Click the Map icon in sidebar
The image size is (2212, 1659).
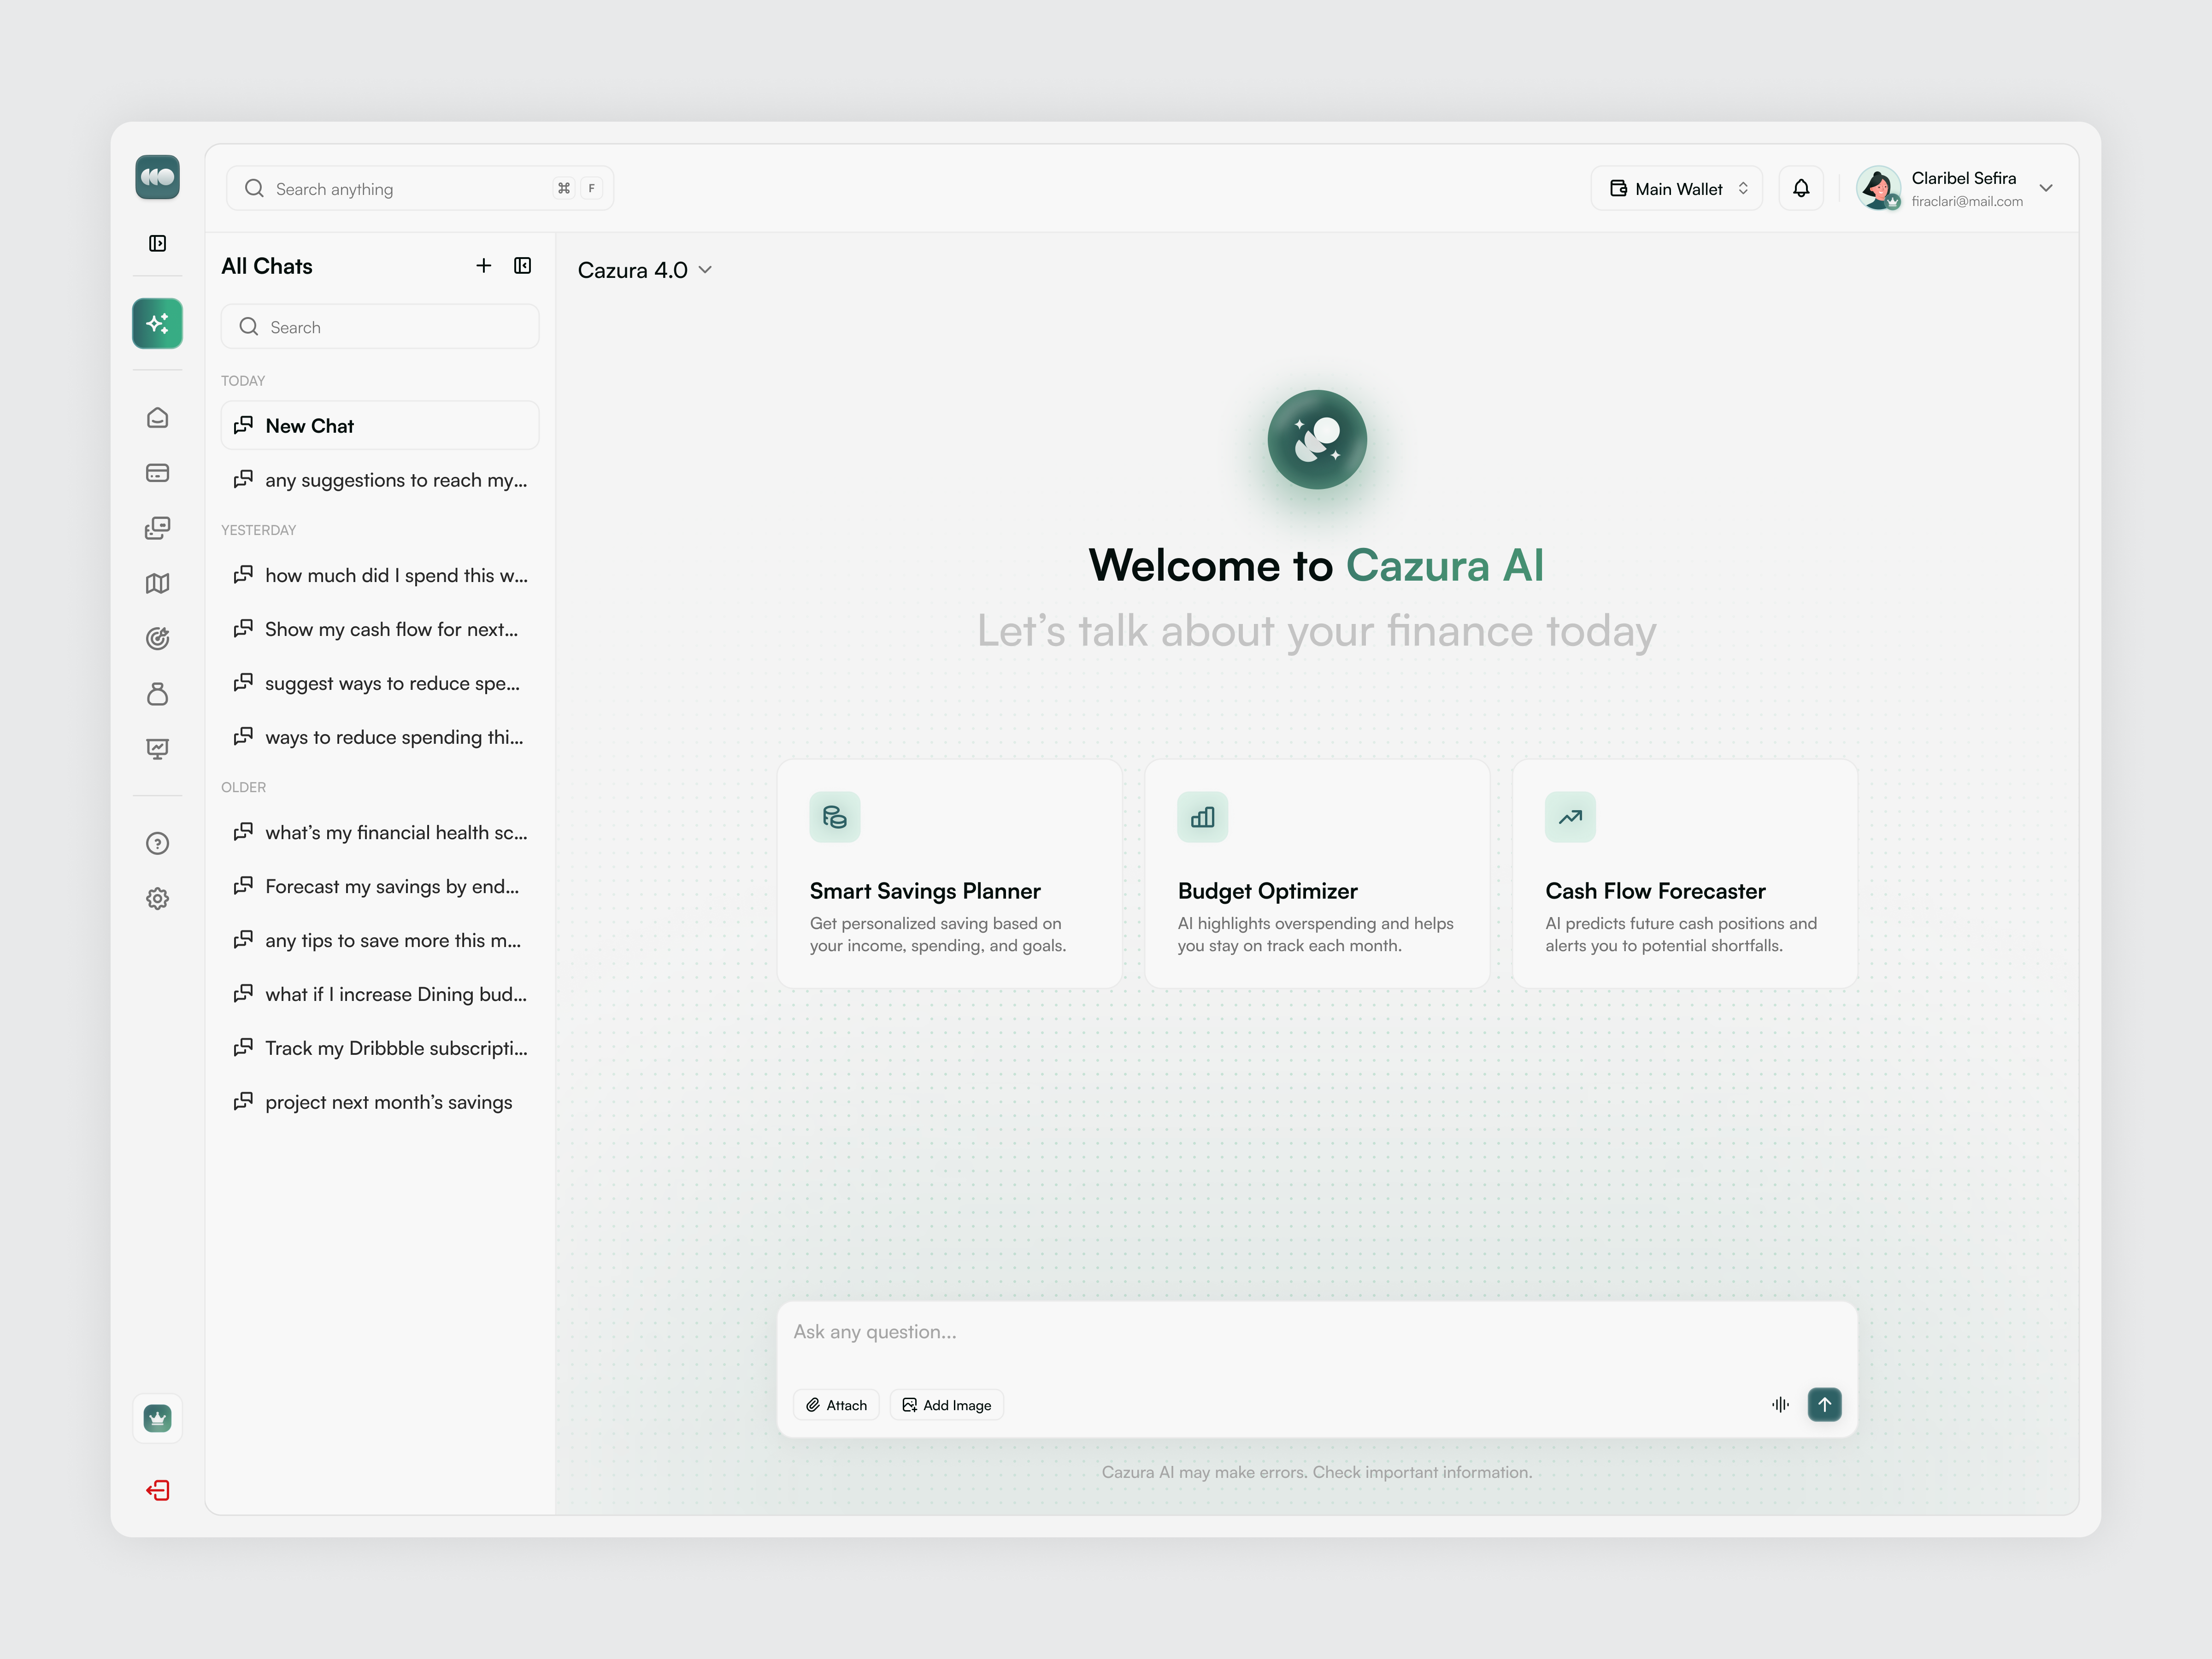(x=157, y=583)
